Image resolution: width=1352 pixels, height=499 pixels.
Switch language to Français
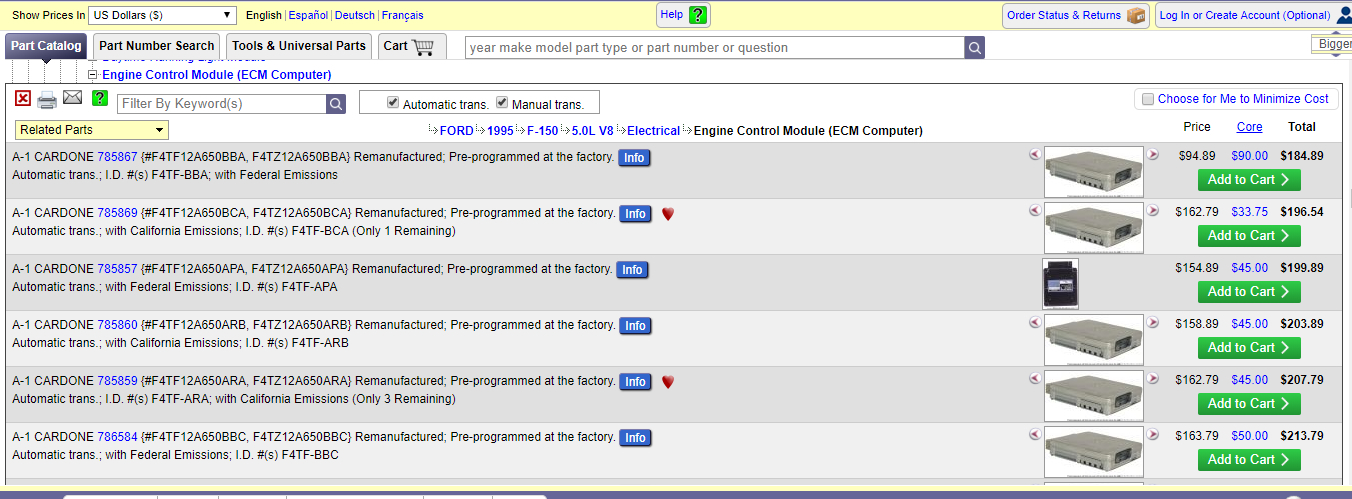[x=402, y=16]
